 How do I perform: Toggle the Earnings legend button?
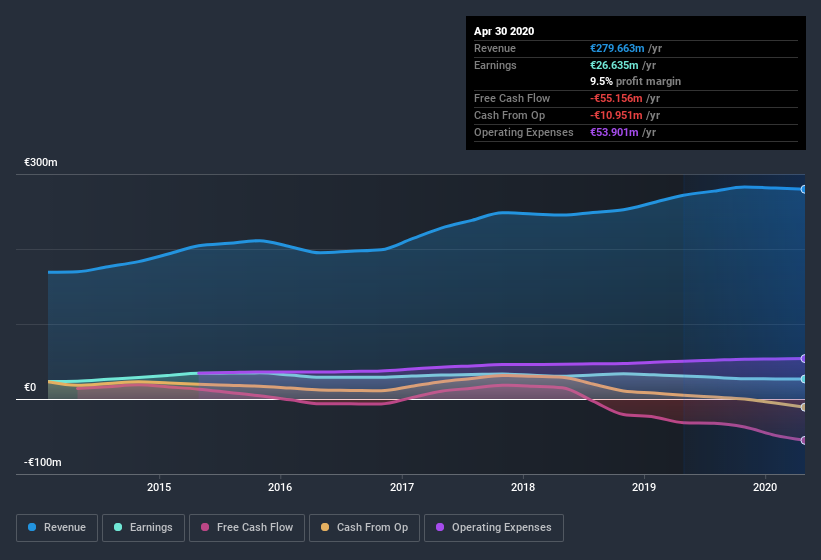click(x=143, y=527)
